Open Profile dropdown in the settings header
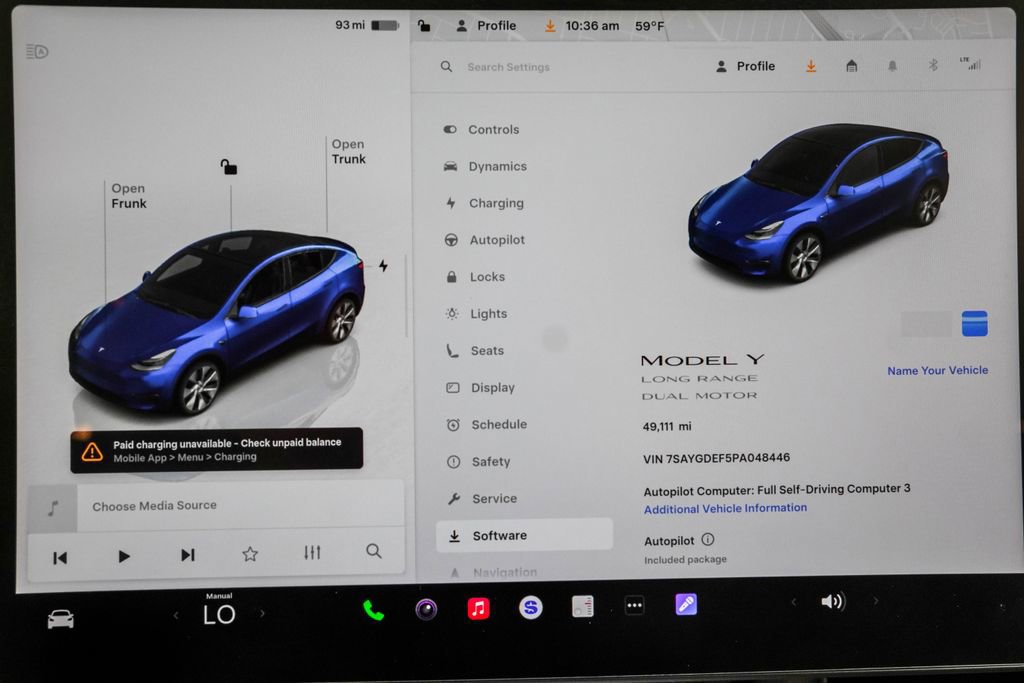Viewport: 1024px width, 683px height. (746, 66)
